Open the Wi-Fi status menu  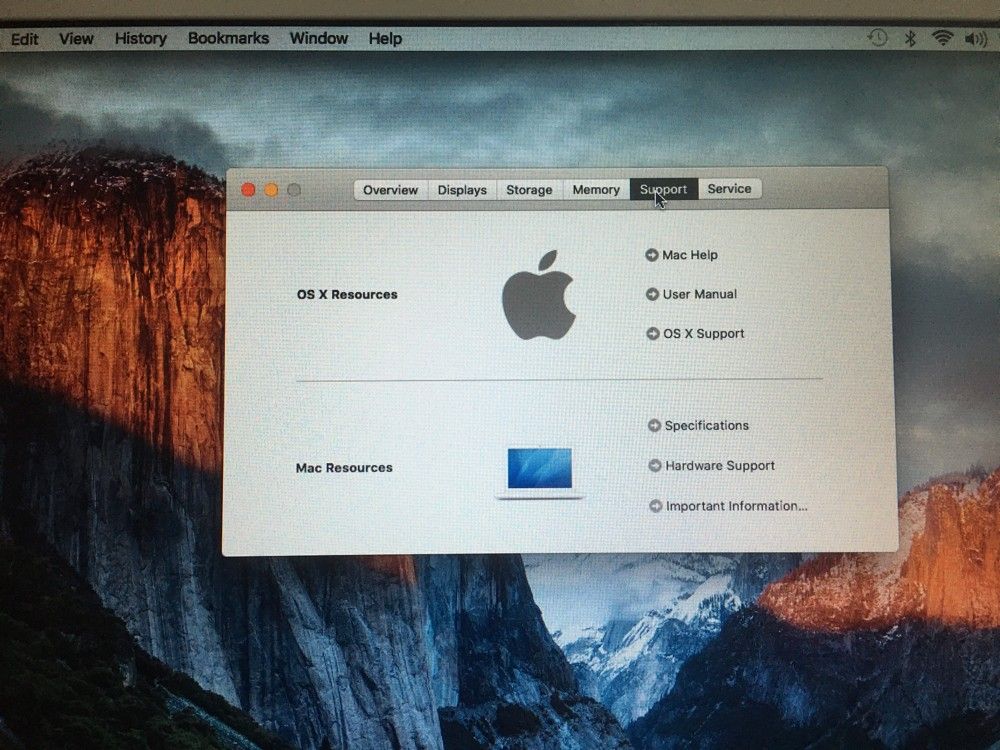click(x=942, y=38)
